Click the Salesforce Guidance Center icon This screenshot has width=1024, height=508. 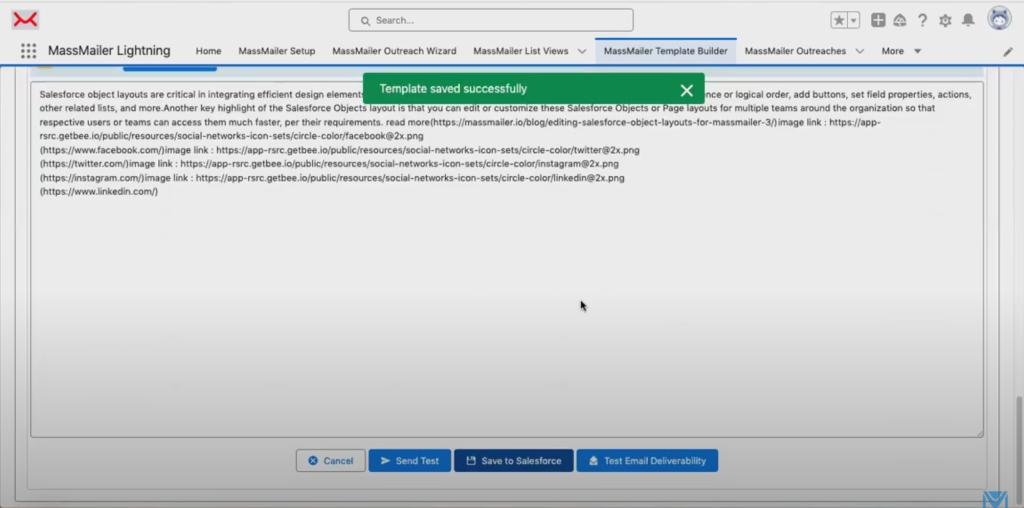[900, 20]
